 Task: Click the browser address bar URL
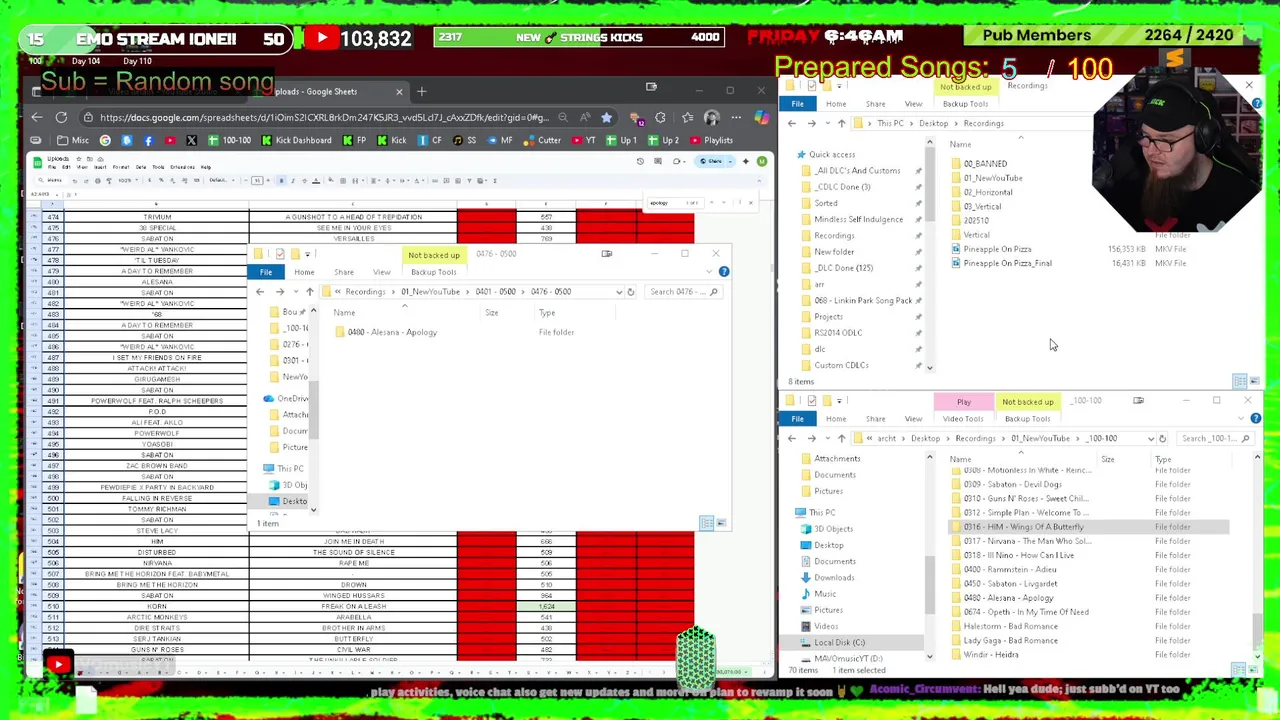point(324,117)
